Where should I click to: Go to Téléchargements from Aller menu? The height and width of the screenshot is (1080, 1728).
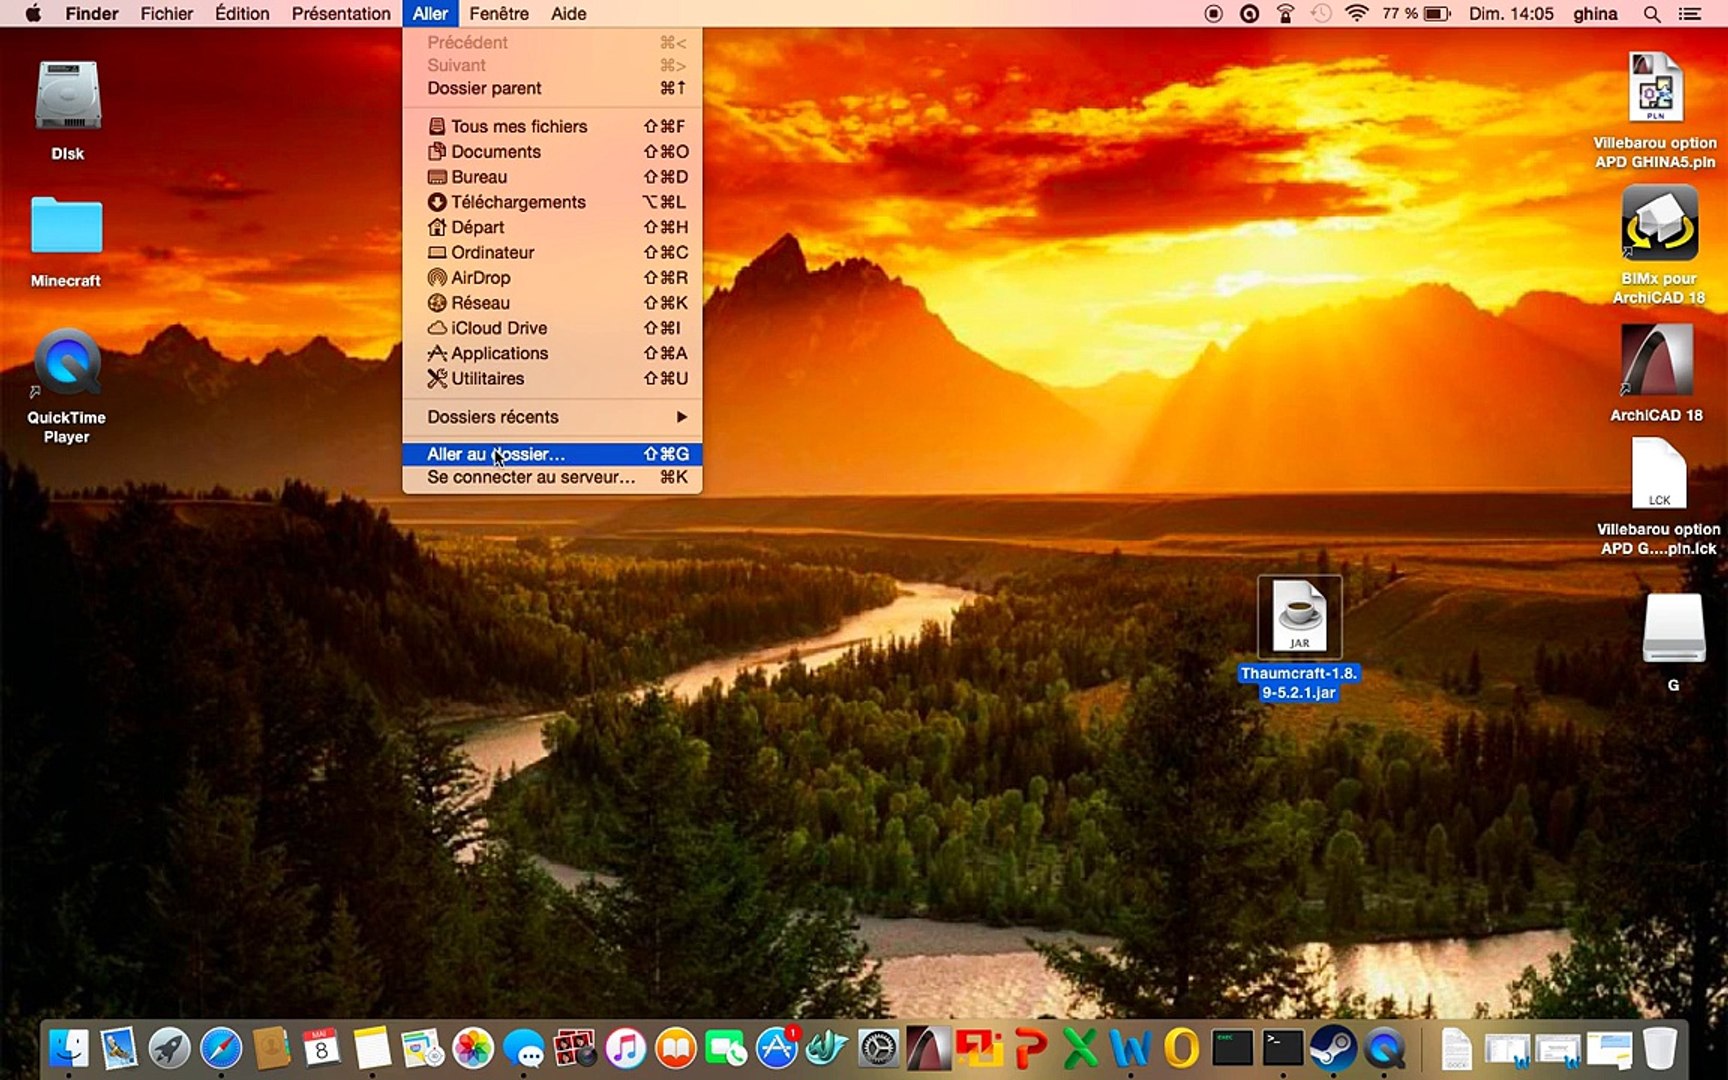pos(552,202)
